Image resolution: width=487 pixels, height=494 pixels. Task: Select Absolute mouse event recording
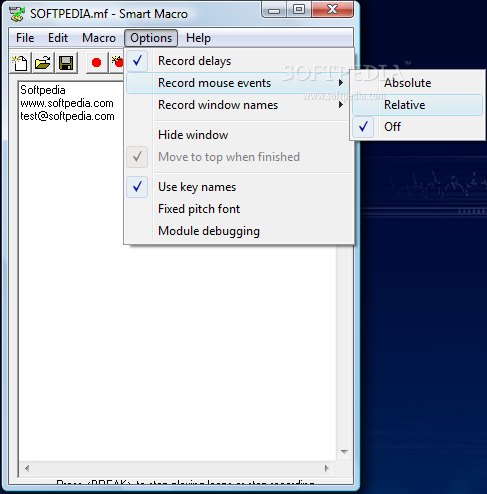tap(417, 83)
